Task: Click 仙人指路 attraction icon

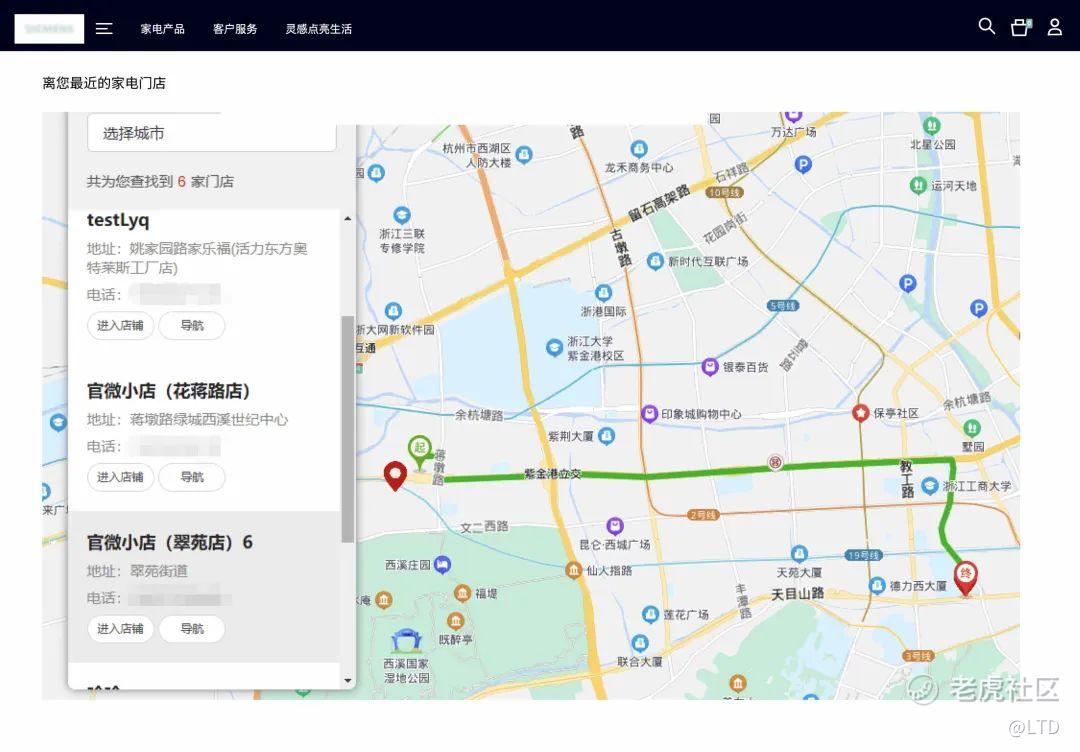Action: pyautogui.click(x=574, y=570)
